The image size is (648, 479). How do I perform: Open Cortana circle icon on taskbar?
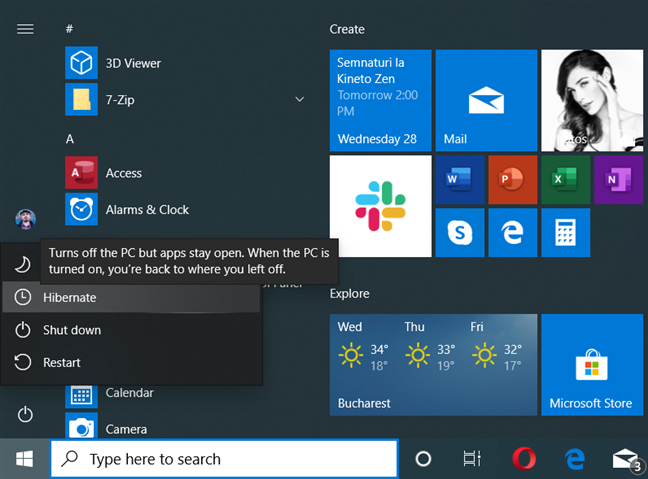(x=423, y=459)
